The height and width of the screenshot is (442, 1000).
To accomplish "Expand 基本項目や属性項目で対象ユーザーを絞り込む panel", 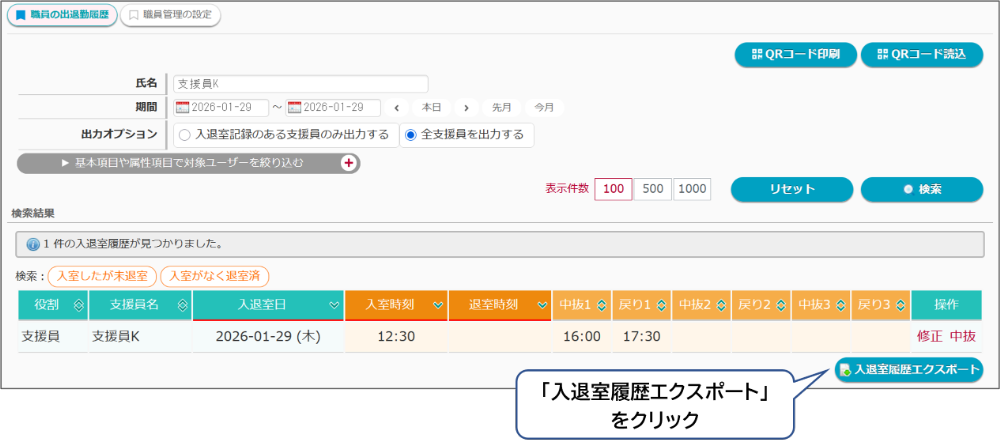I will tap(188, 162).
